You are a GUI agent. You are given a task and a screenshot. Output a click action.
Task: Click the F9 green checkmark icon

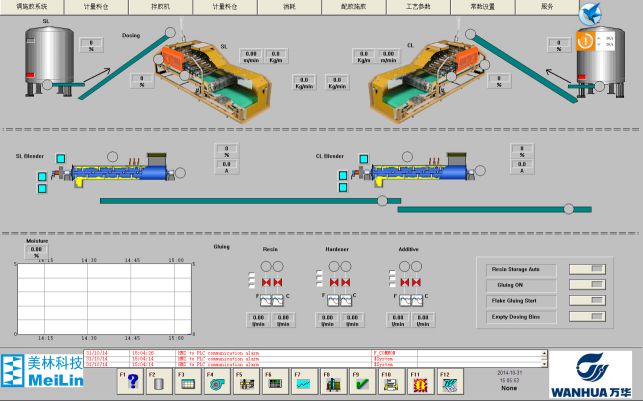[362, 383]
